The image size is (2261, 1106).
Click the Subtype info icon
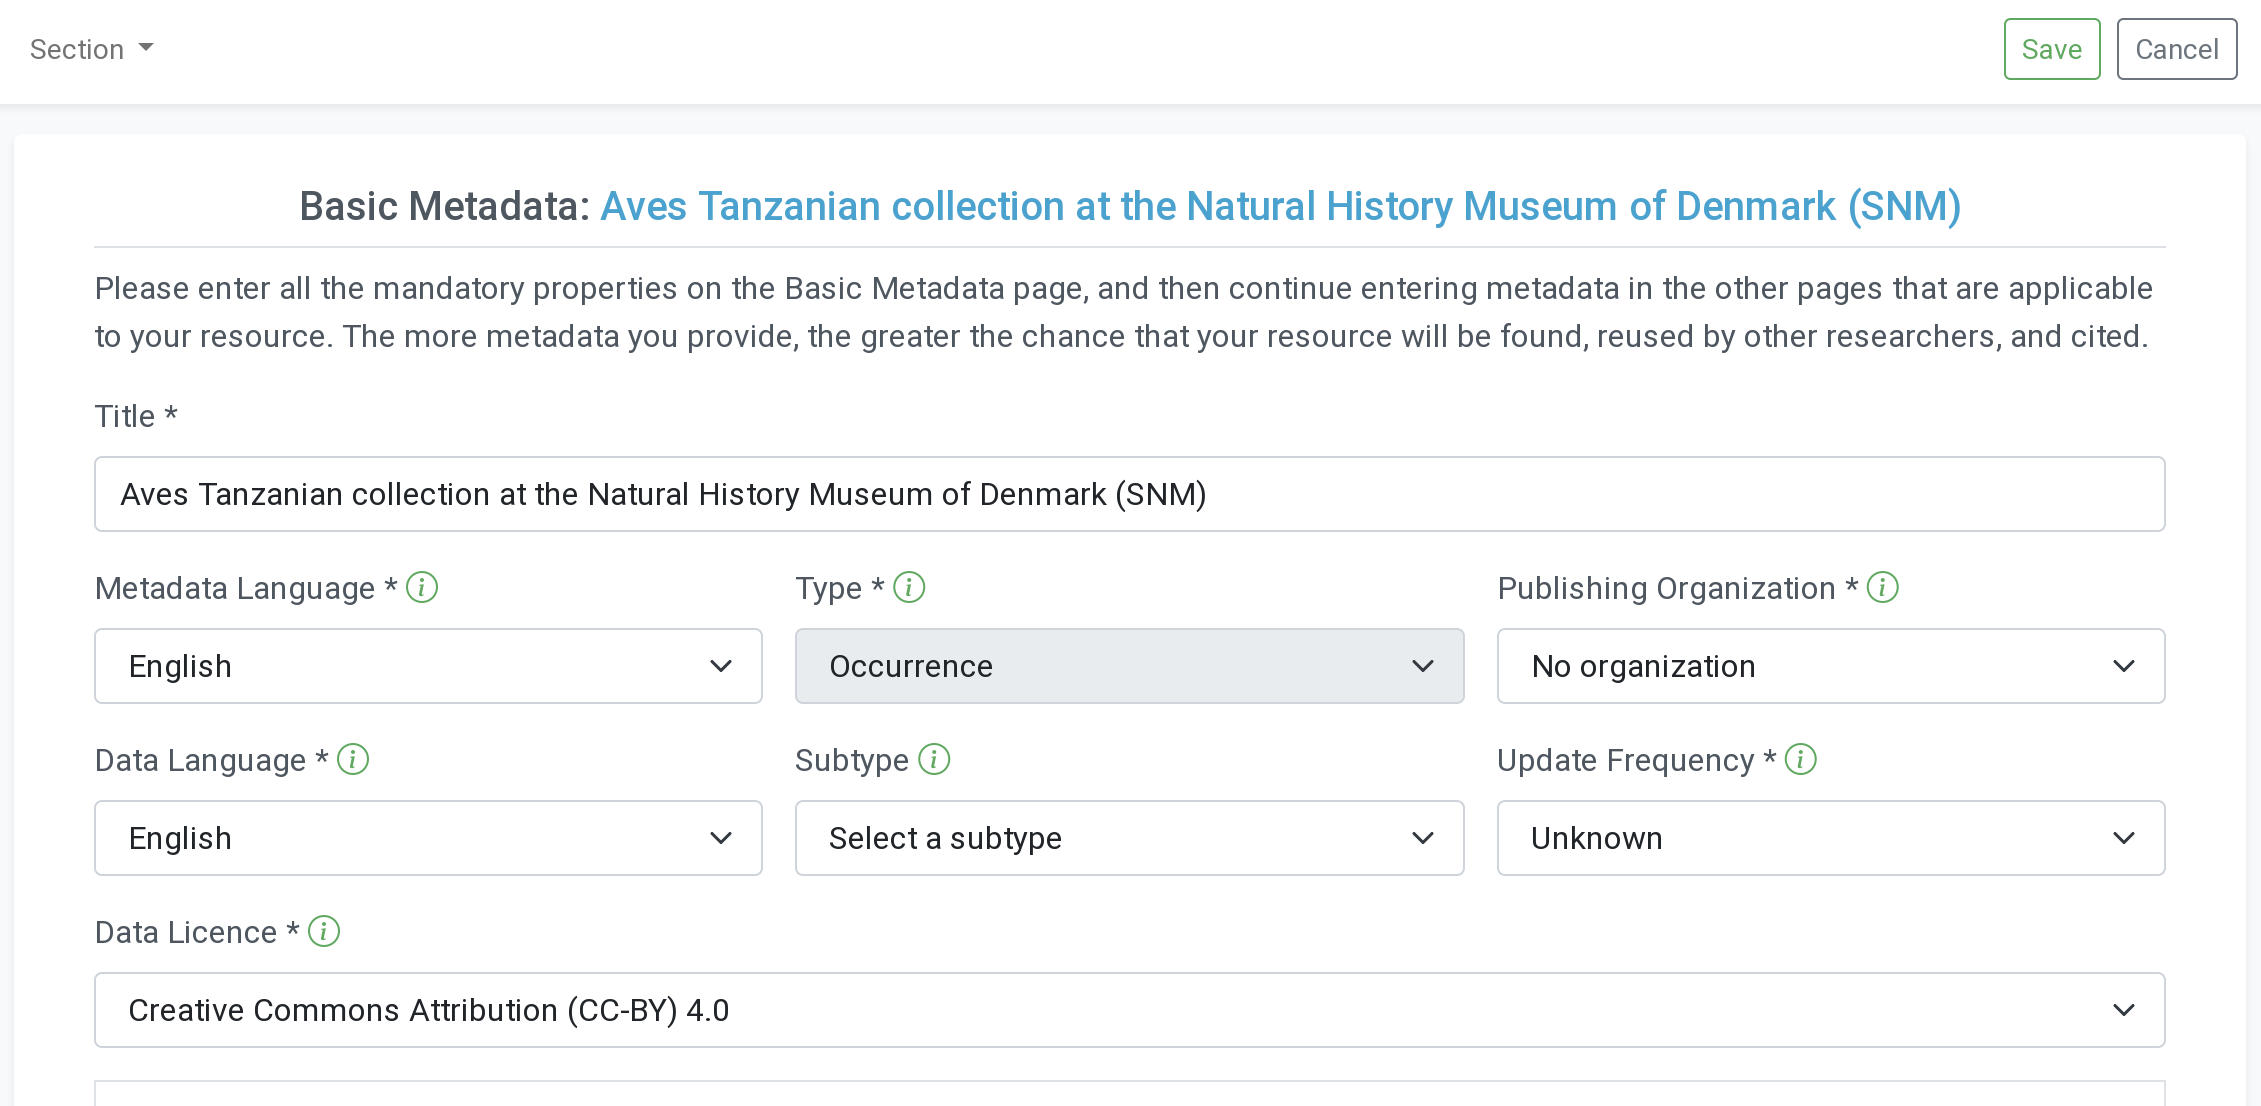coord(934,759)
